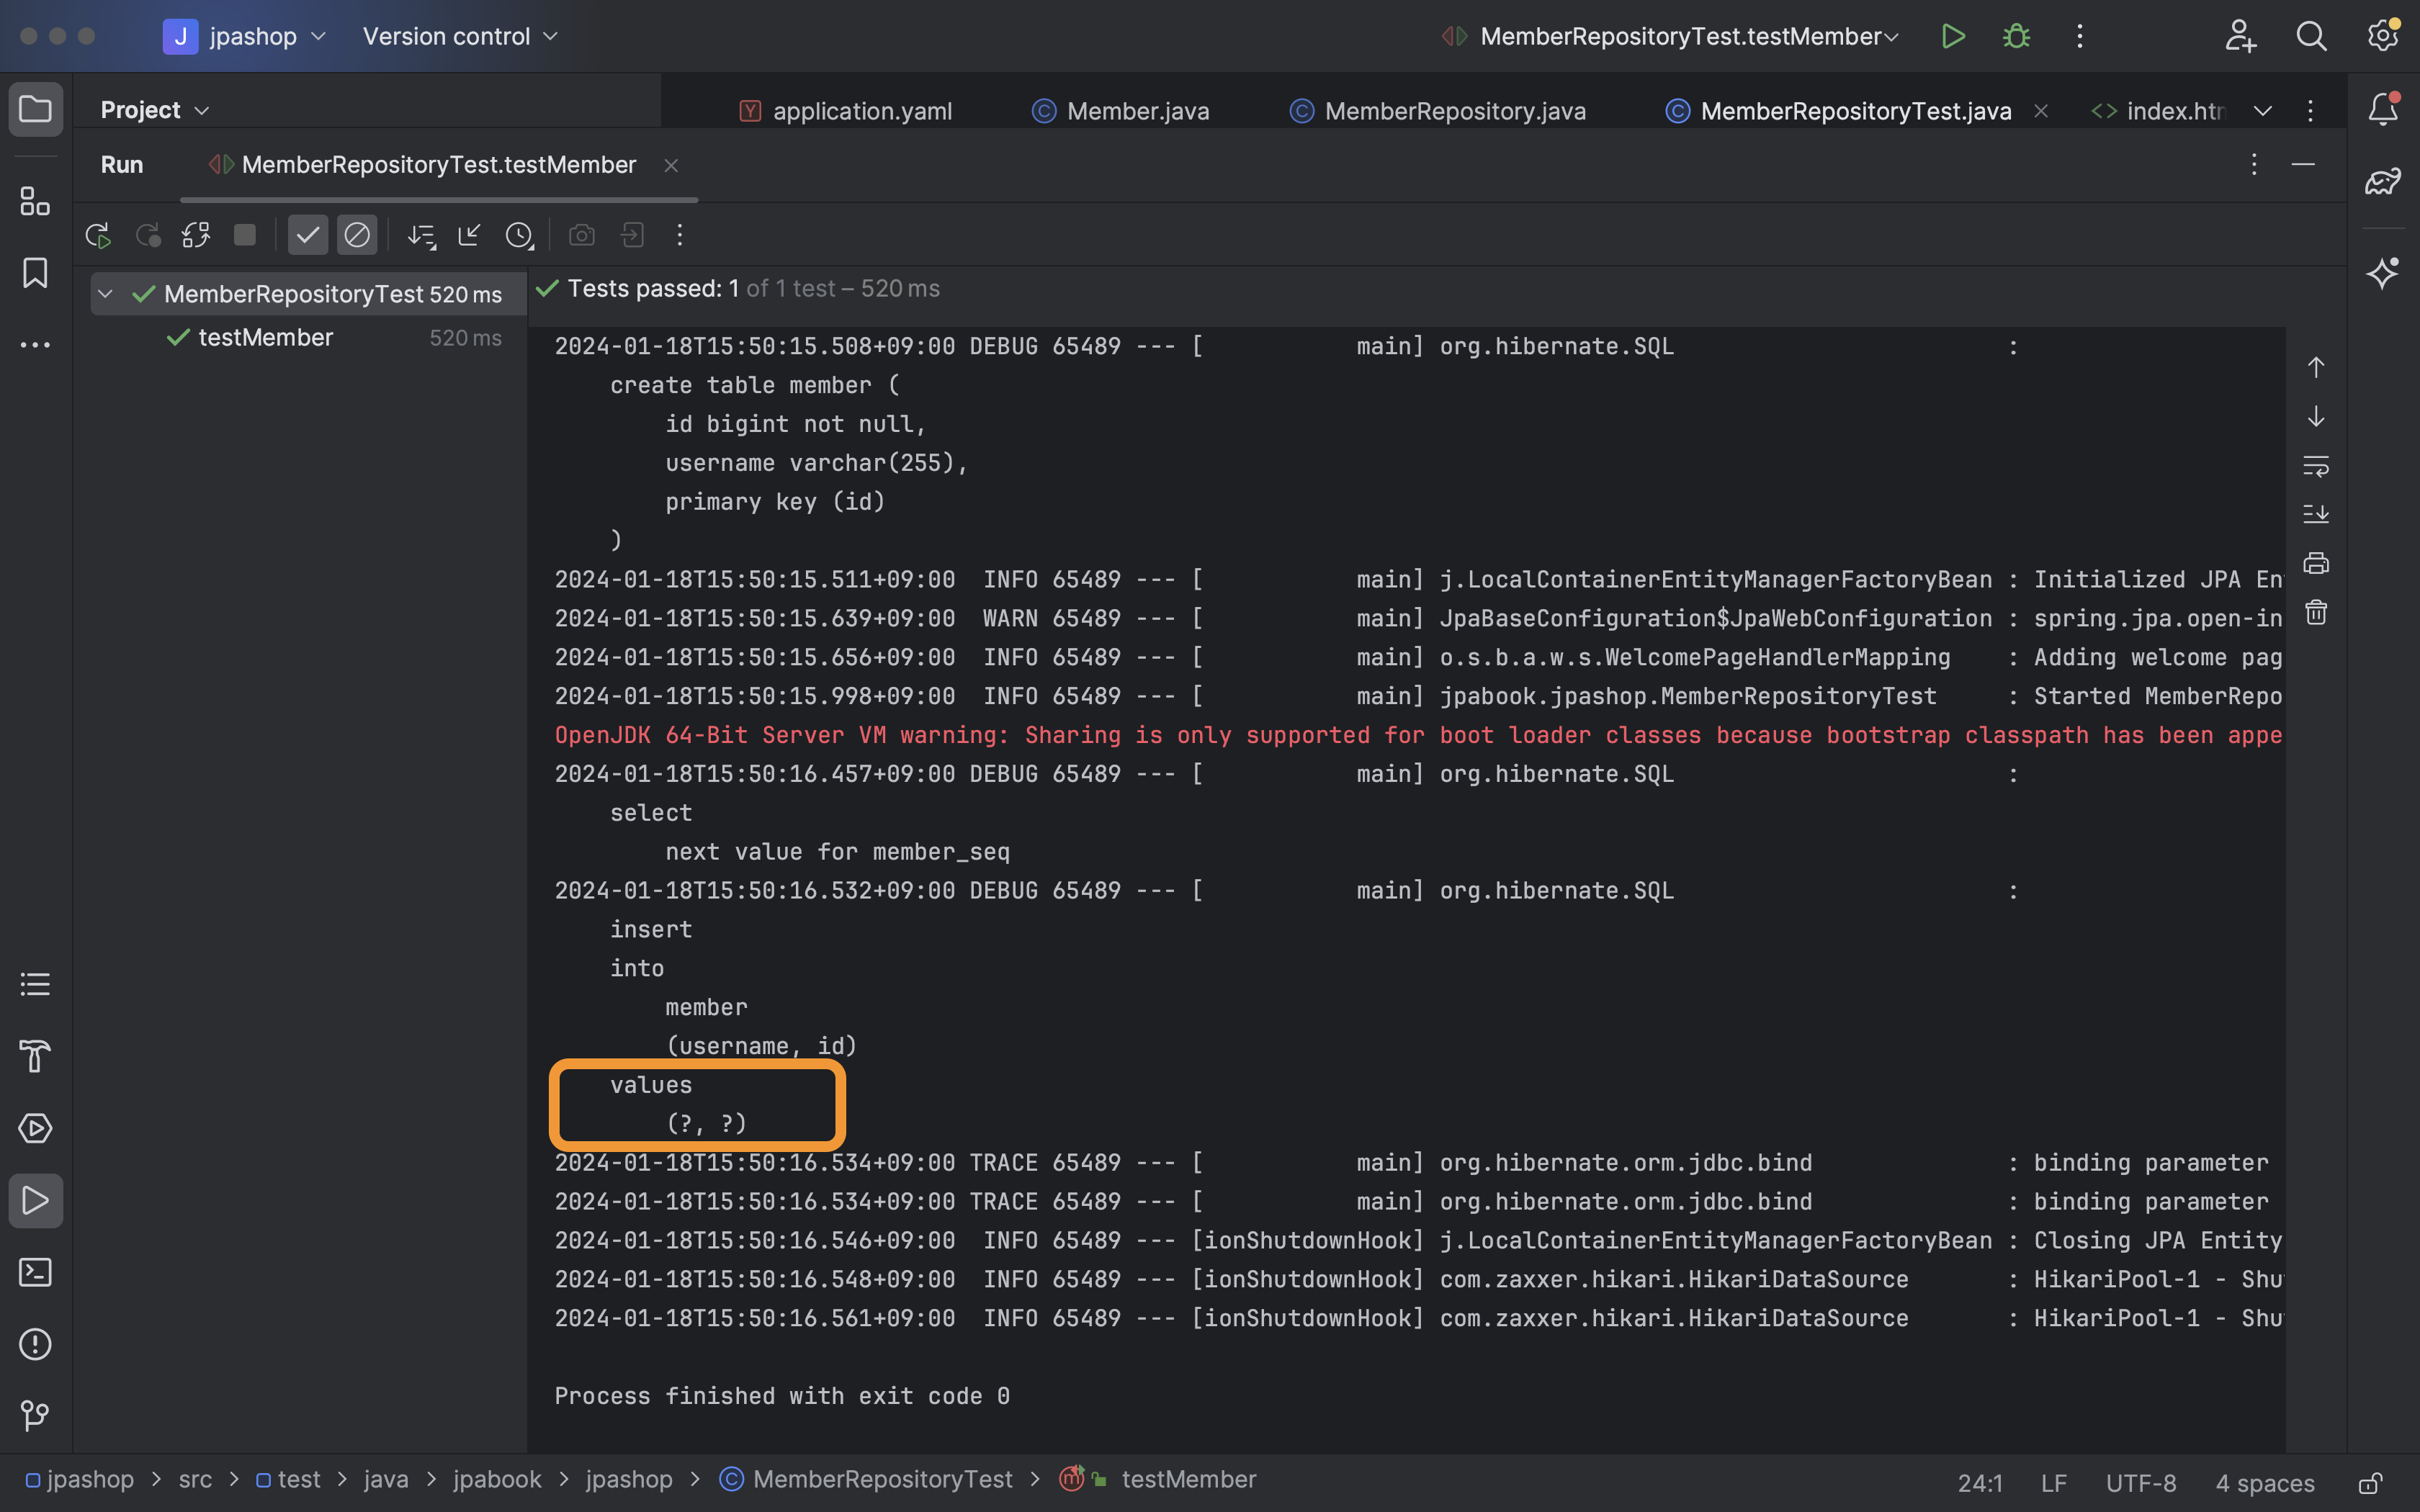Open the application.yaml editor tab
The width and height of the screenshot is (2420, 1512).
click(861, 111)
